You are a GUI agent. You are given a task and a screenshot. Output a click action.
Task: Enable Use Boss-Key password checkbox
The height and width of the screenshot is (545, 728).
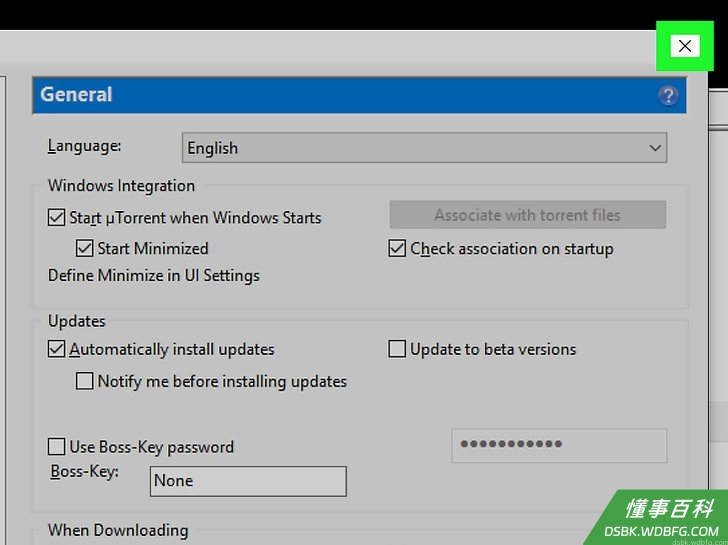pos(57,447)
